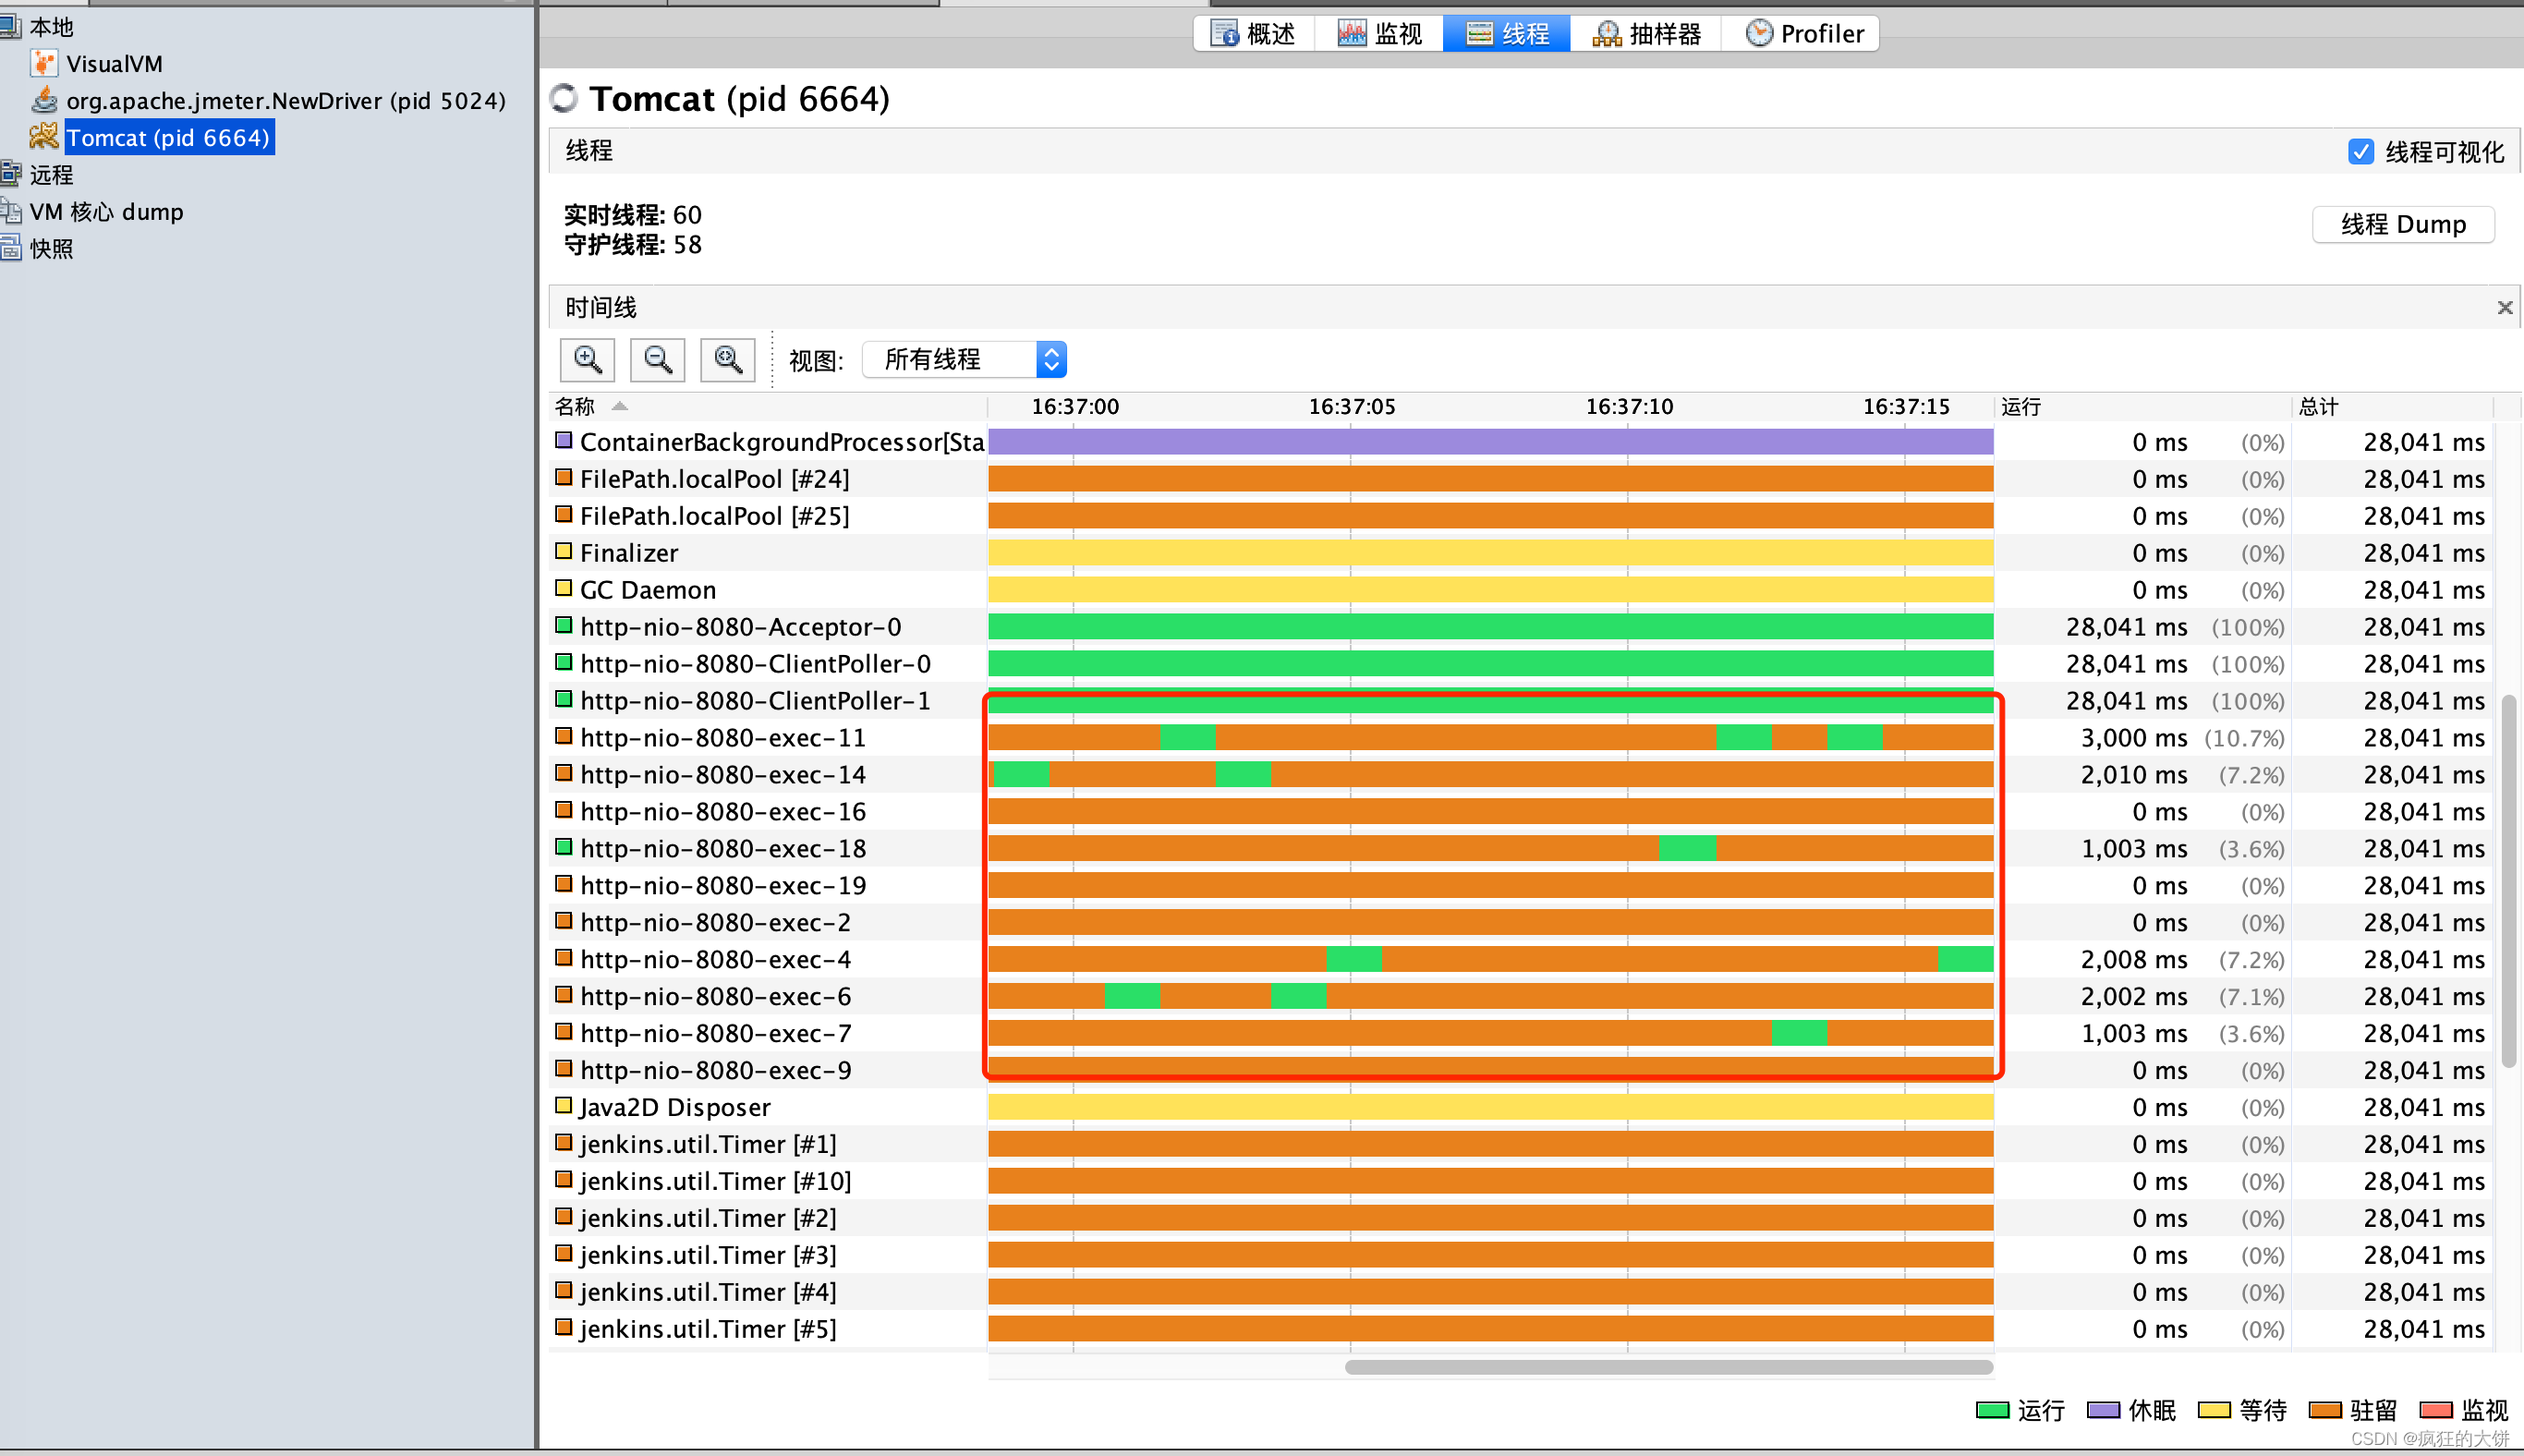This screenshot has width=2524, height=1456.
Task: Click the 休眠 purple legend swatch
Action: pyautogui.click(x=2104, y=1410)
